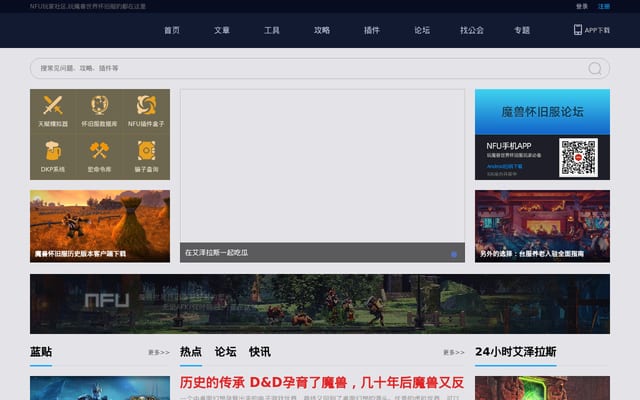The image size is (640, 400).
Task: Open the 专题 navigation item
Action: click(x=522, y=30)
